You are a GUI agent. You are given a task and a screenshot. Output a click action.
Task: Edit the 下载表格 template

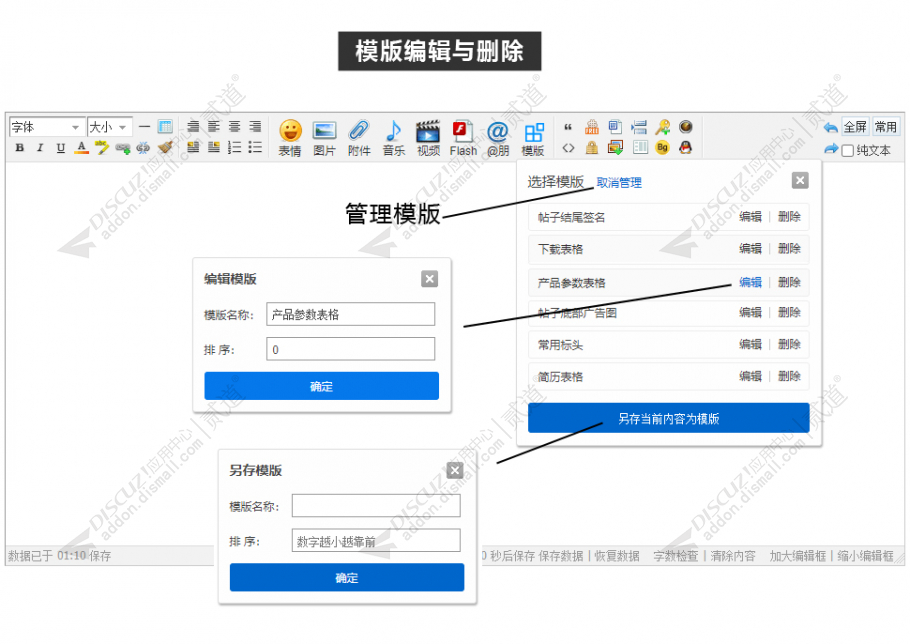(750, 248)
